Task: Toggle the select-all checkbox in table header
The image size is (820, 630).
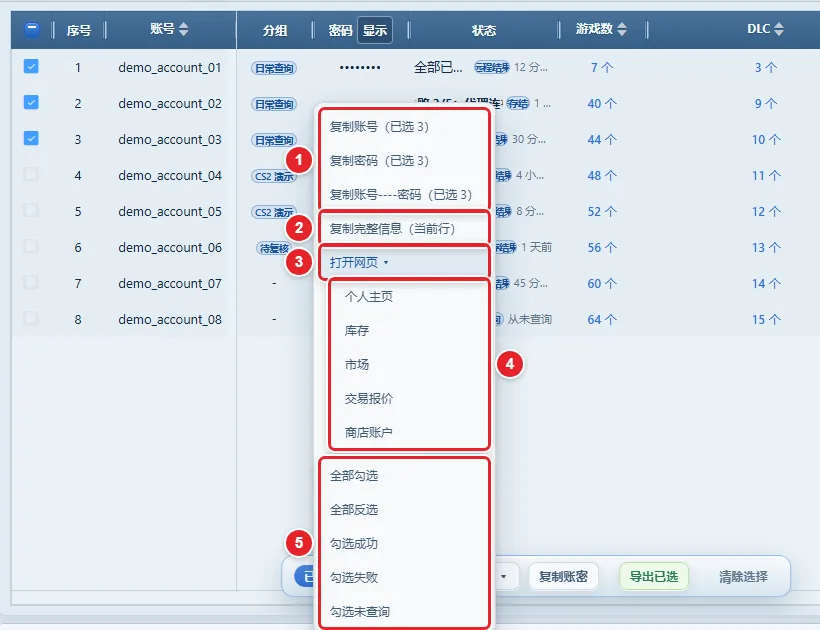Action: 32,30
